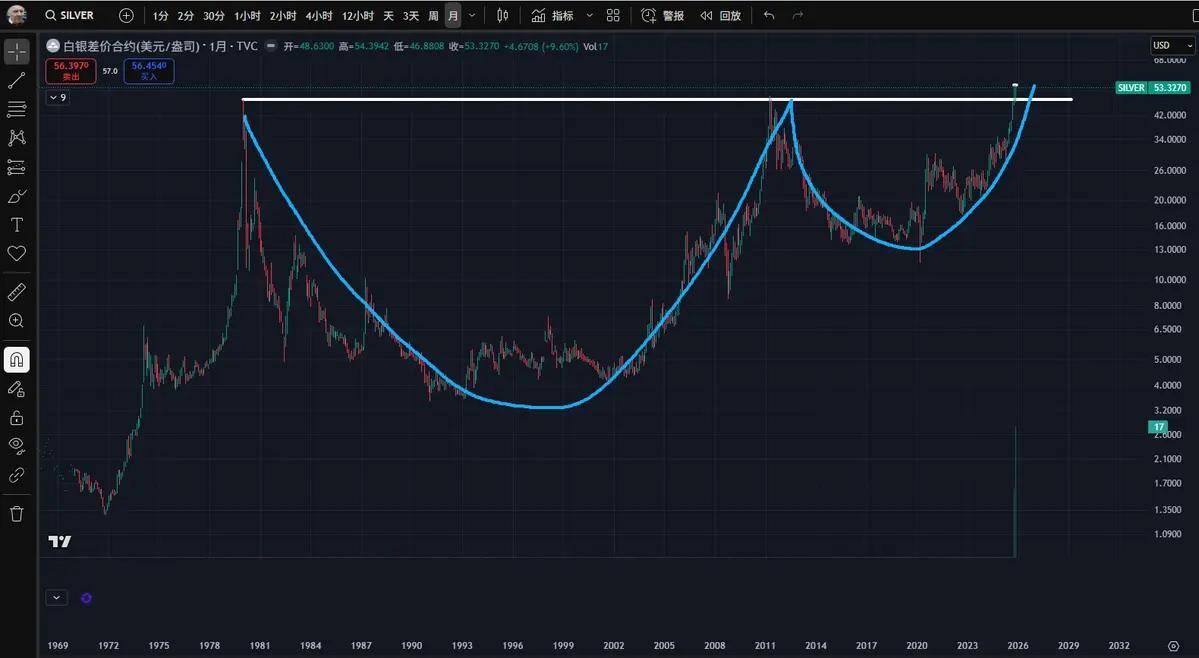This screenshot has height=658, width=1199.
Task: Select the brush drawing tool
Action: (17, 196)
